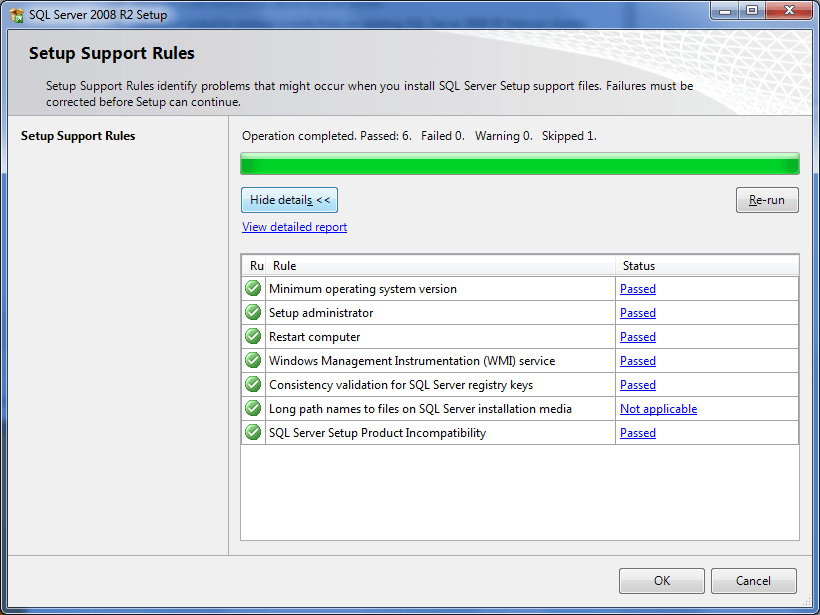This screenshot has width=820, height=615.
Task: Click Not applicable for Long path names rule
Action: click(658, 408)
